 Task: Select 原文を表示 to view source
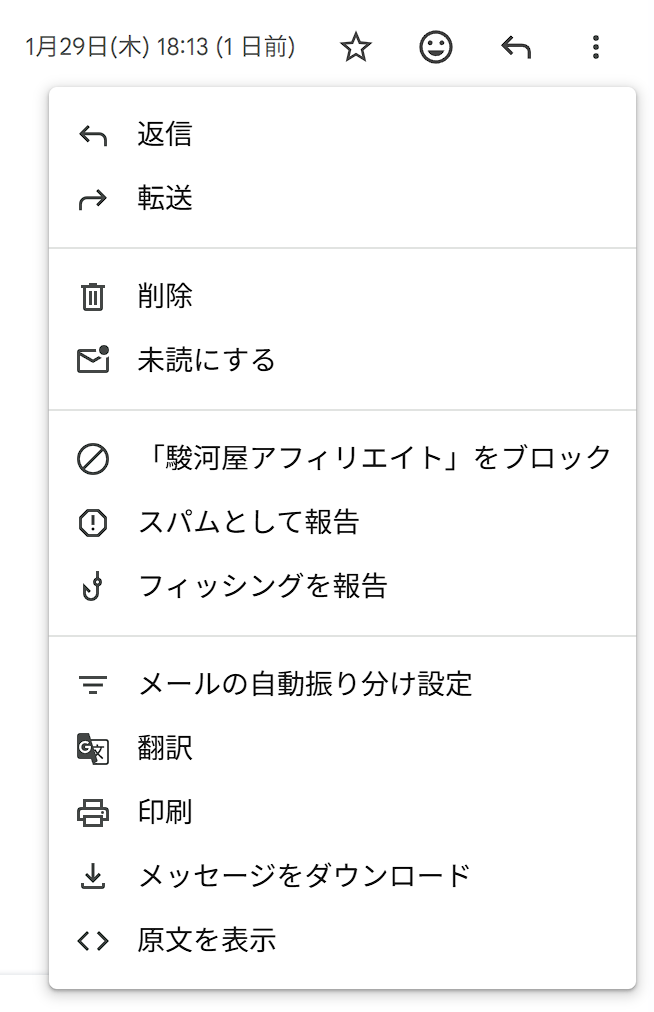[x=207, y=940]
